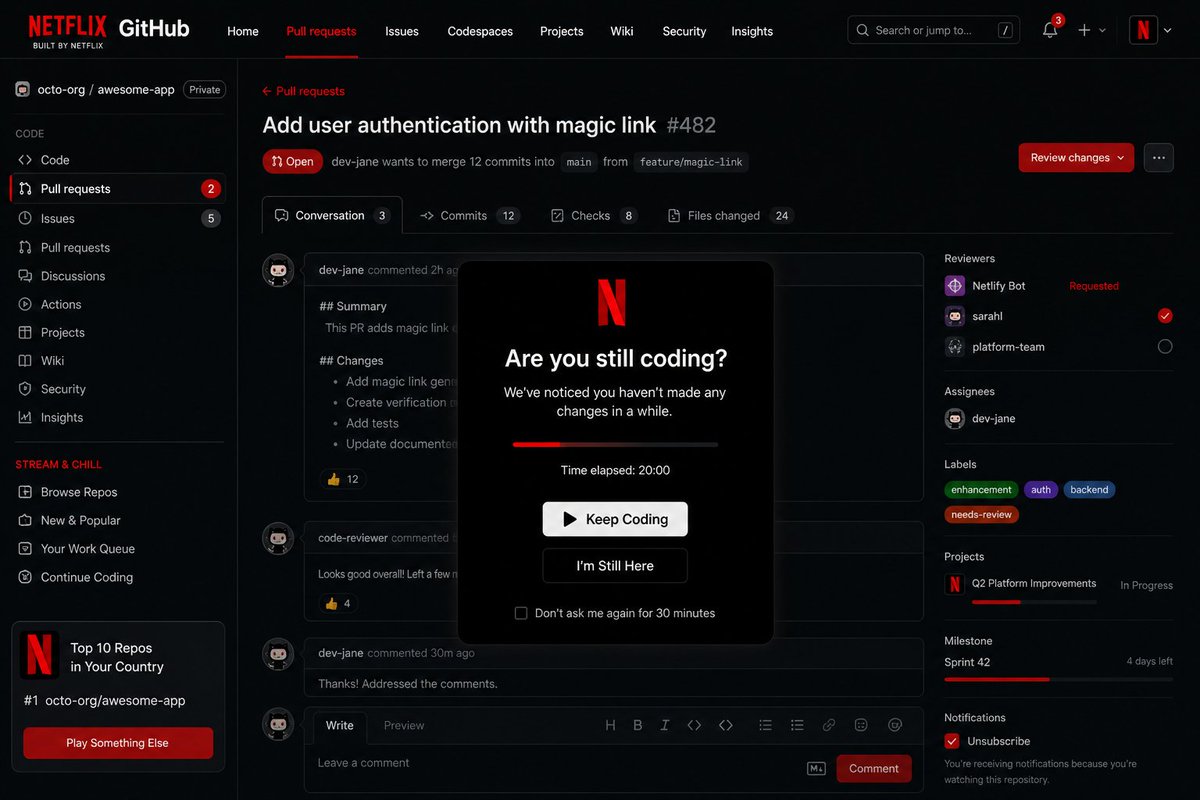The height and width of the screenshot is (800, 1200).
Task: Click the plus create-new icon
Action: [1084, 30]
